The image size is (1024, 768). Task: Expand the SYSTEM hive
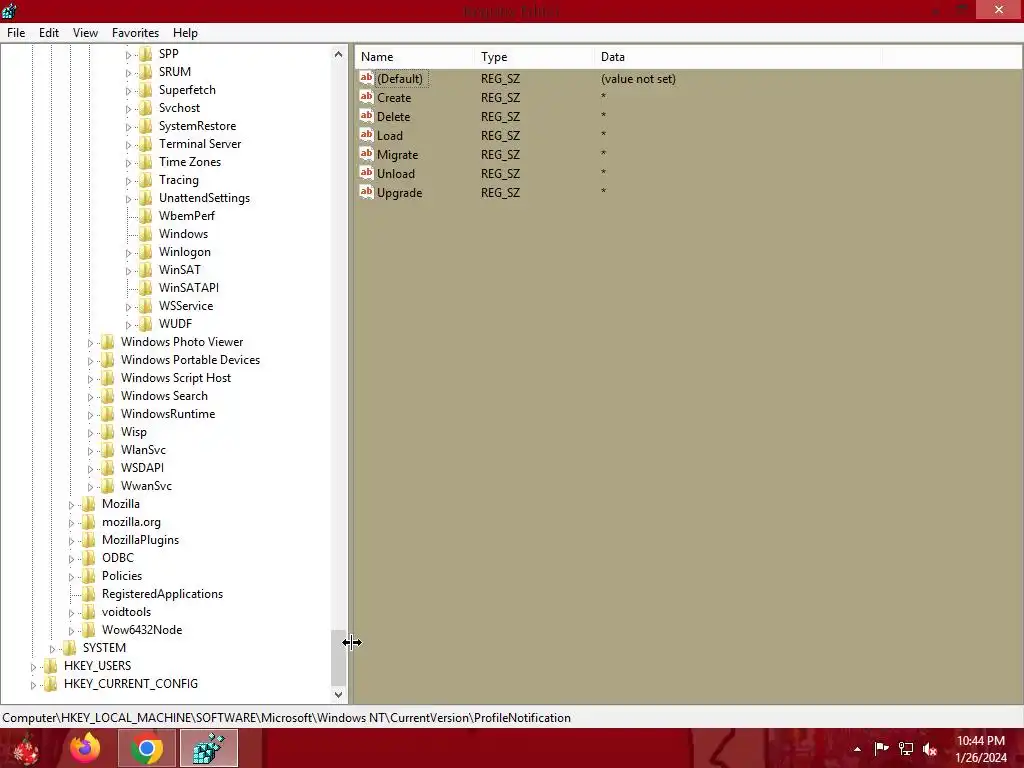coord(53,648)
